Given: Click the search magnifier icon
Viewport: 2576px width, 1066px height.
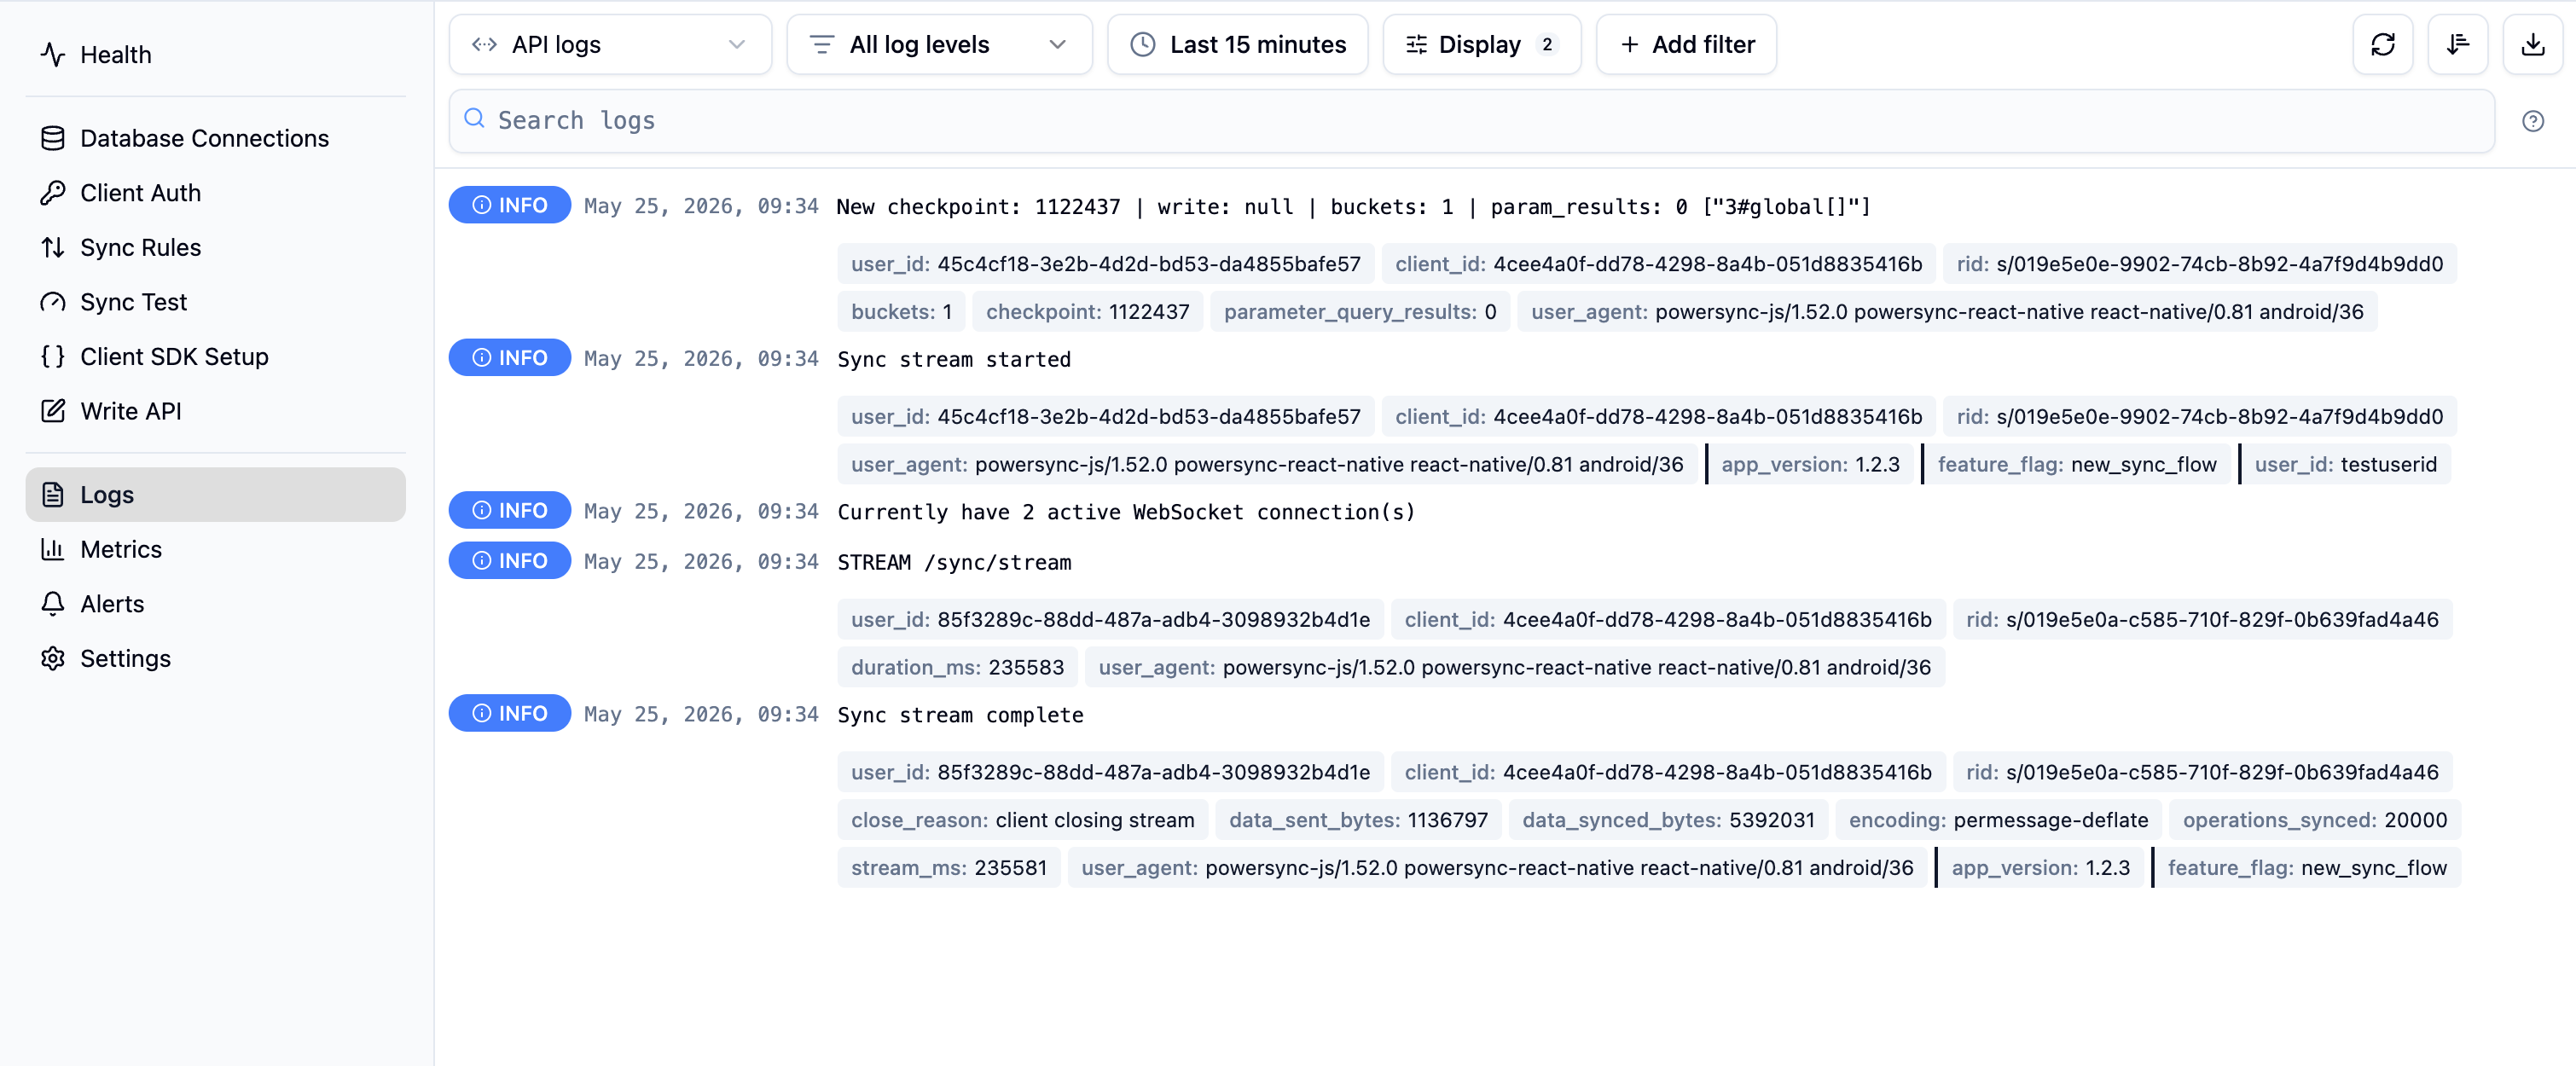Looking at the screenshot, I should 475,119.
